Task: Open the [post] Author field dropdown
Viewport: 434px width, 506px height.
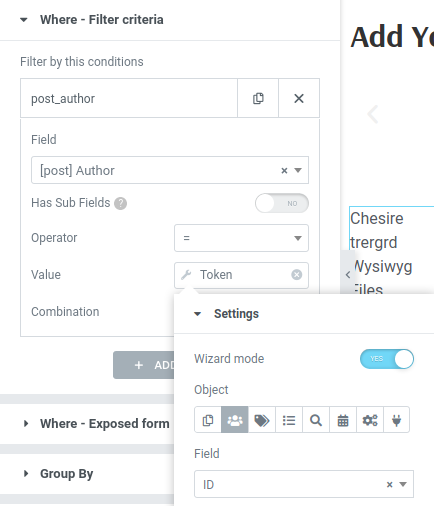Action: (x=170, y=170)
